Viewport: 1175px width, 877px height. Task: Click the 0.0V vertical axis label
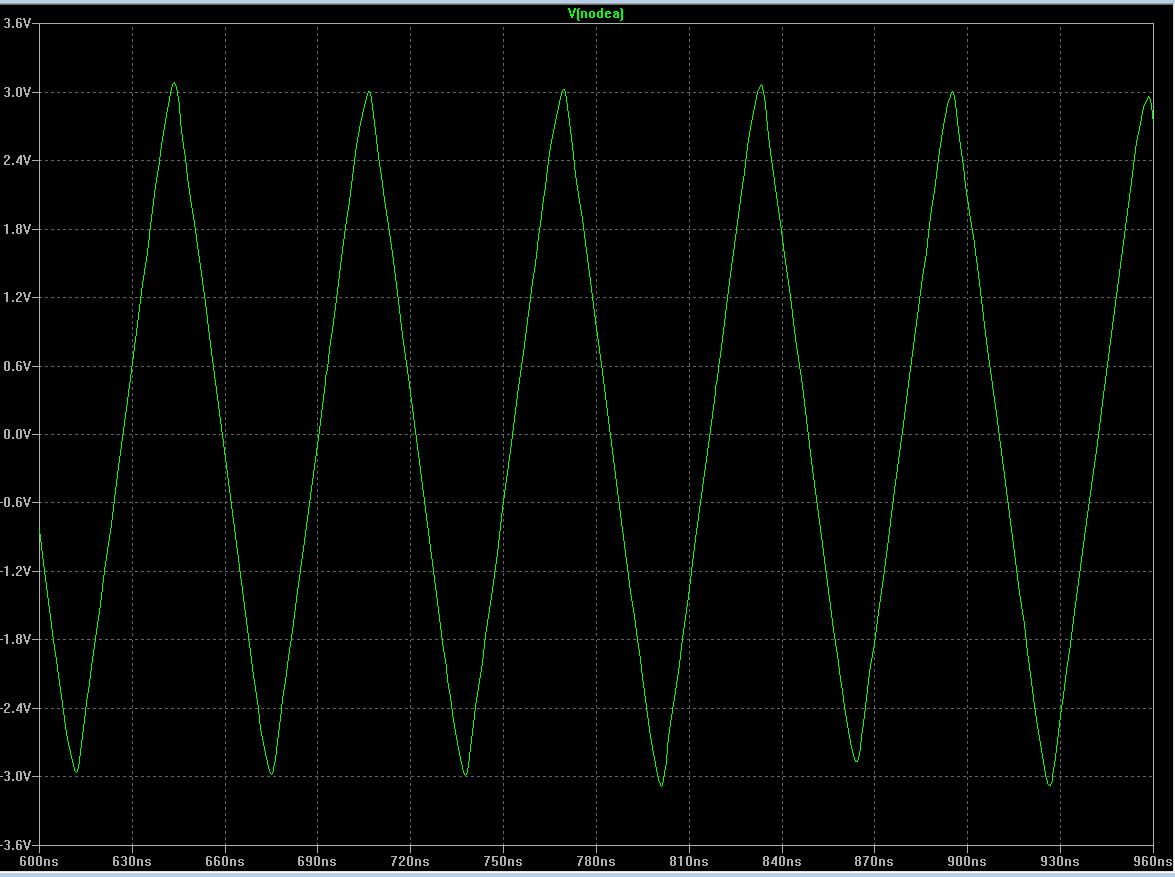(x=17, y=434)
